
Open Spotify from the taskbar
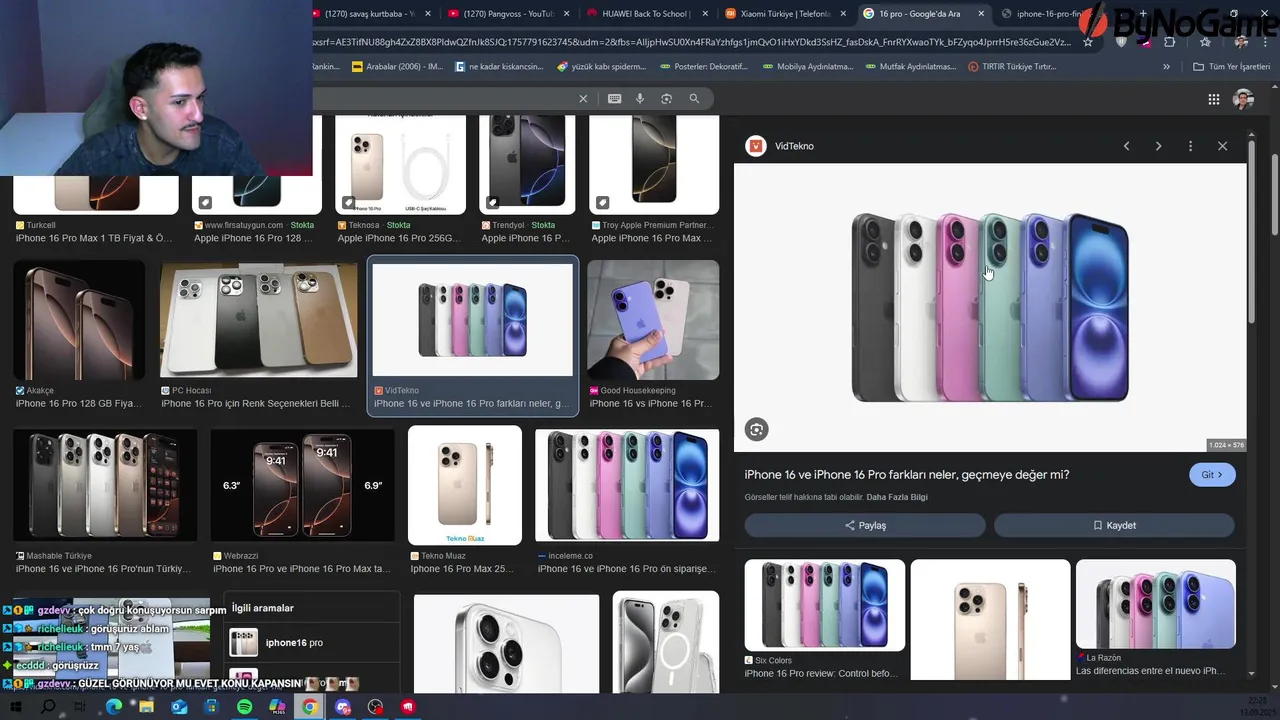tap(245, 707)
